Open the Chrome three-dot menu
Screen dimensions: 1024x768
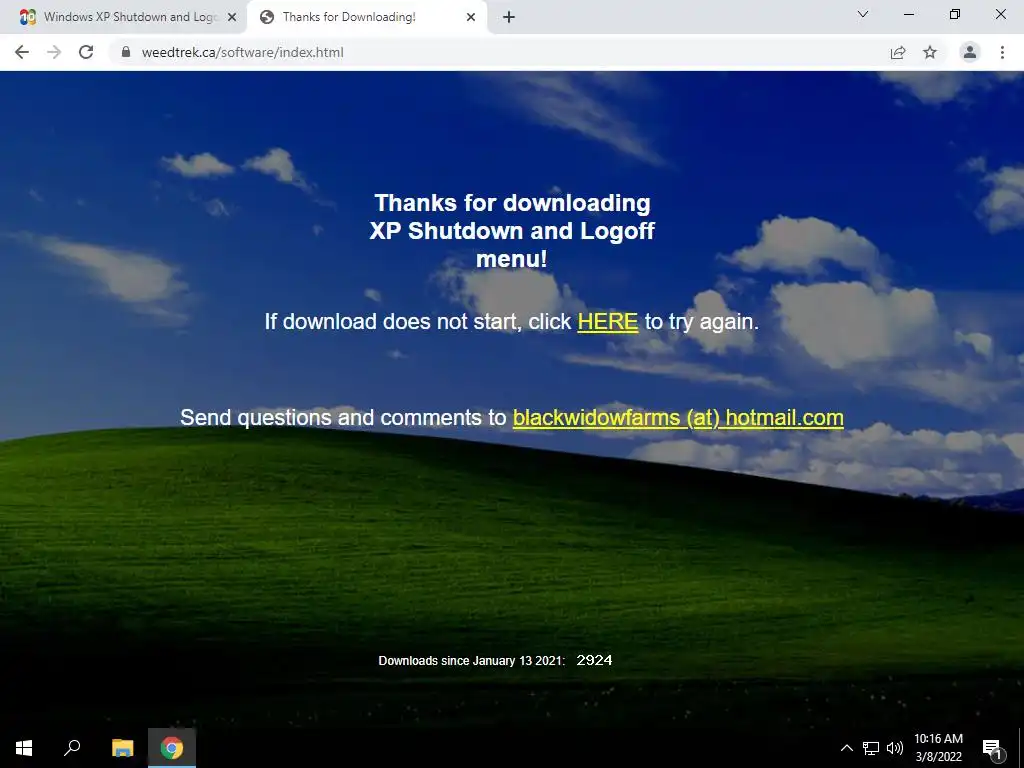coord(1002,52)
